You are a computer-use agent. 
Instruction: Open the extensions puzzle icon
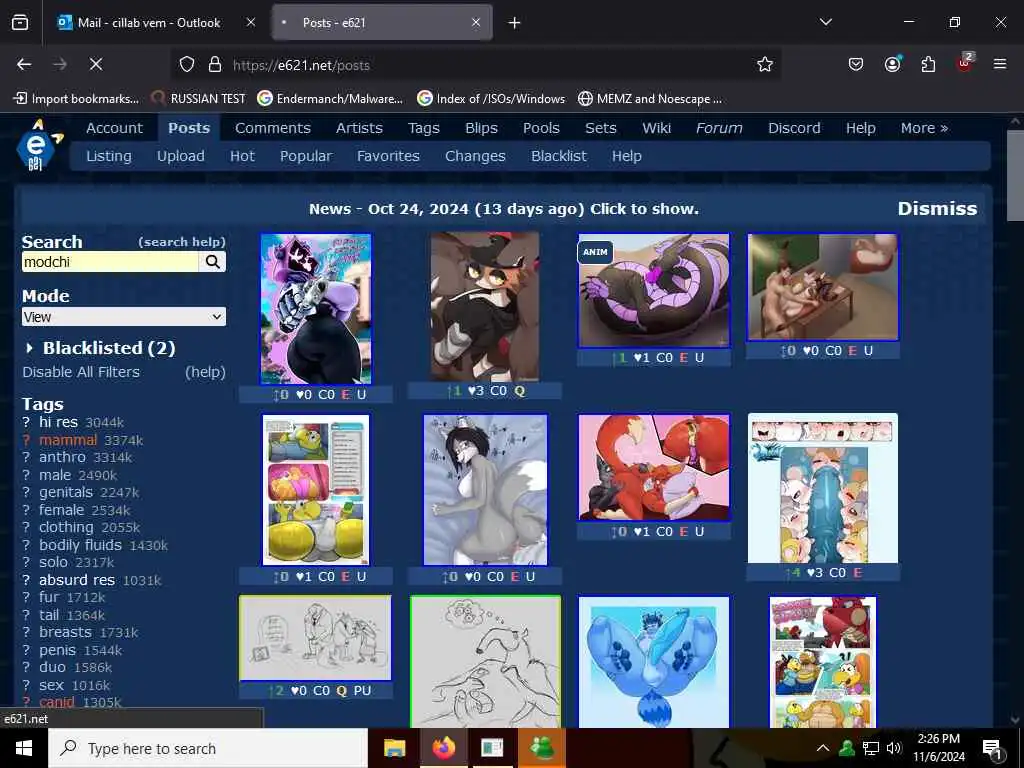click(x=928, y=64)
